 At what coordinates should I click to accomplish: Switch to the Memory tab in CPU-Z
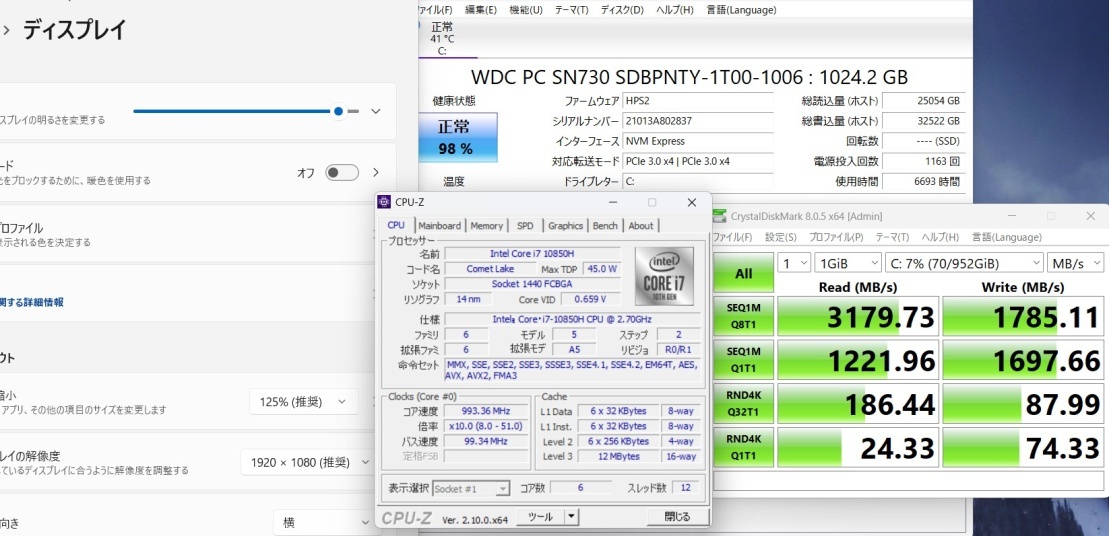click(x=487, y=226)
